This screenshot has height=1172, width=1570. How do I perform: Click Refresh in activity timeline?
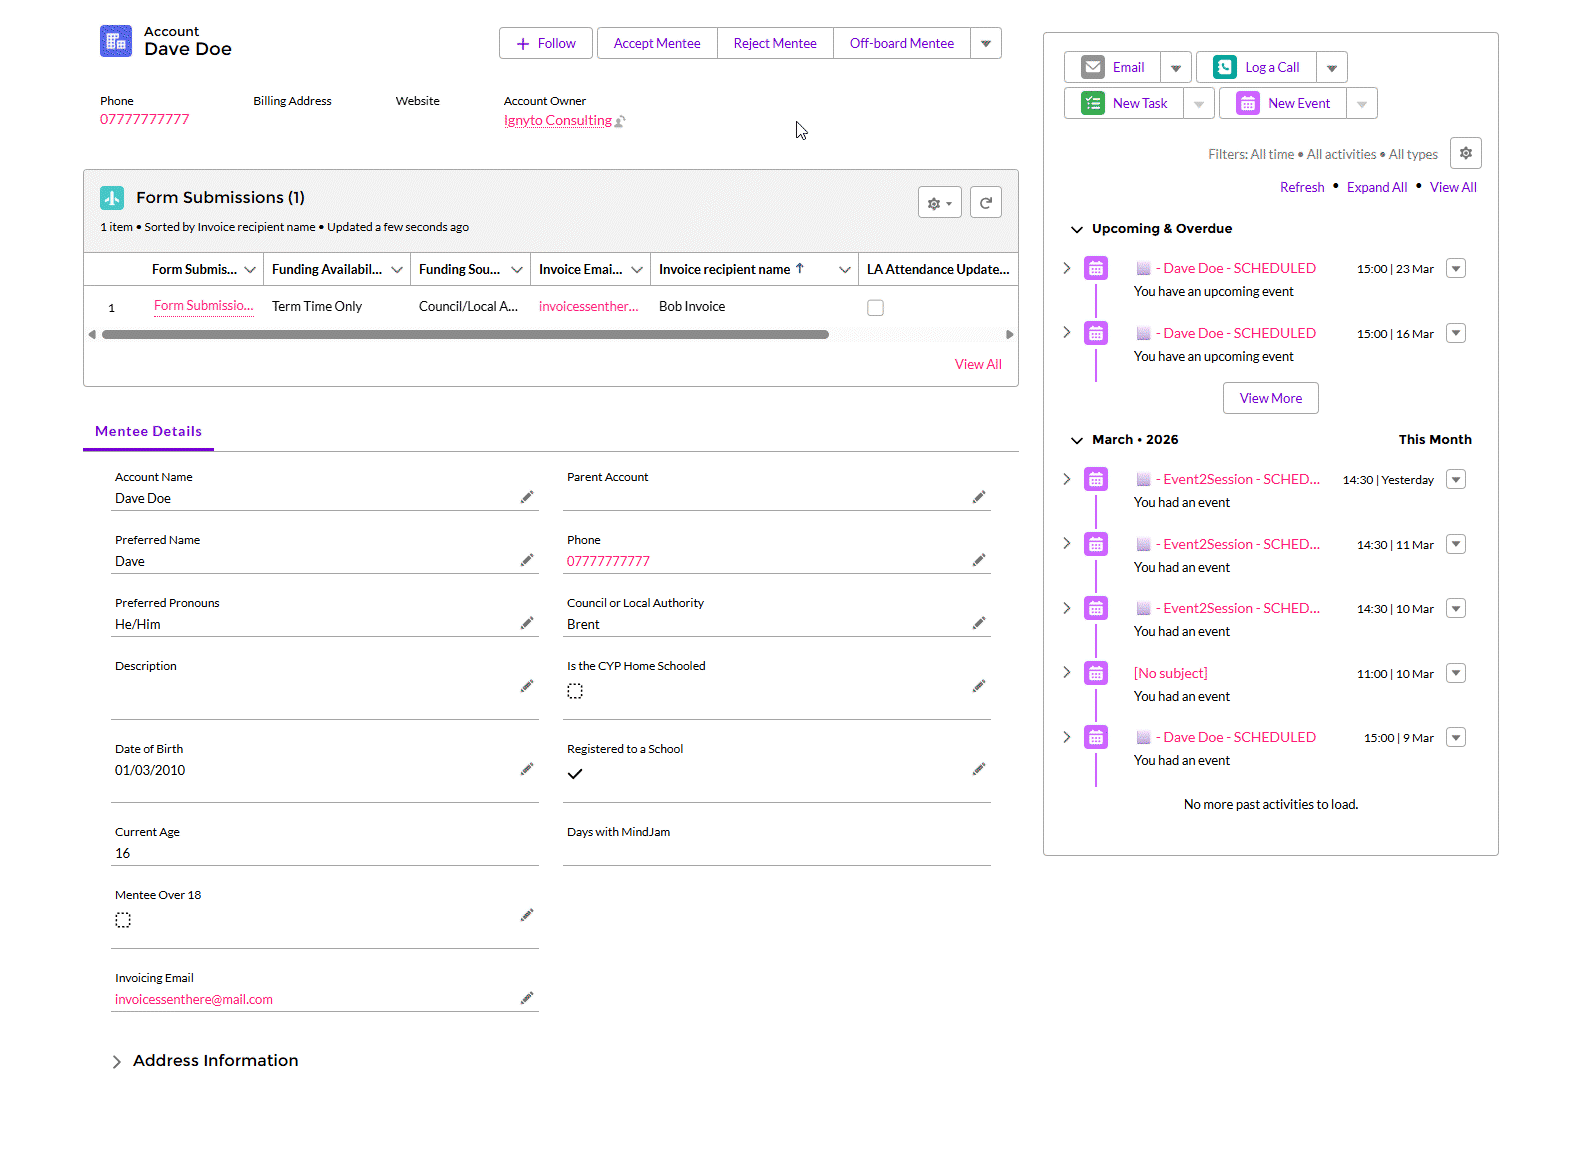[1302, 187]
